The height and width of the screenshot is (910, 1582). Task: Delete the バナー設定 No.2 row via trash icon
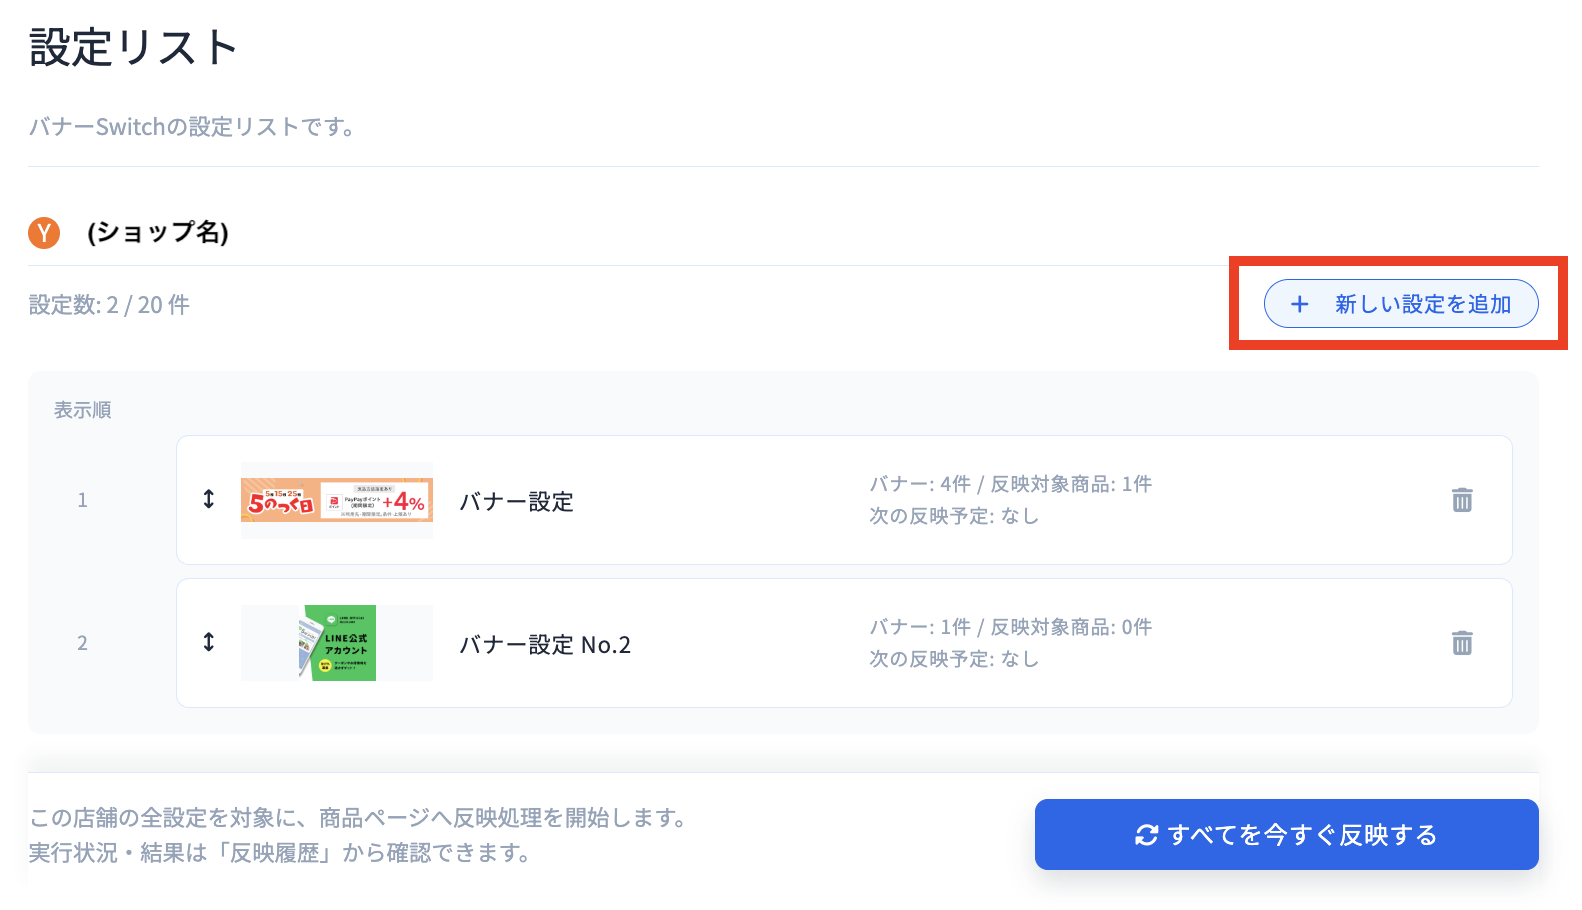click(x=1462, y=643)
